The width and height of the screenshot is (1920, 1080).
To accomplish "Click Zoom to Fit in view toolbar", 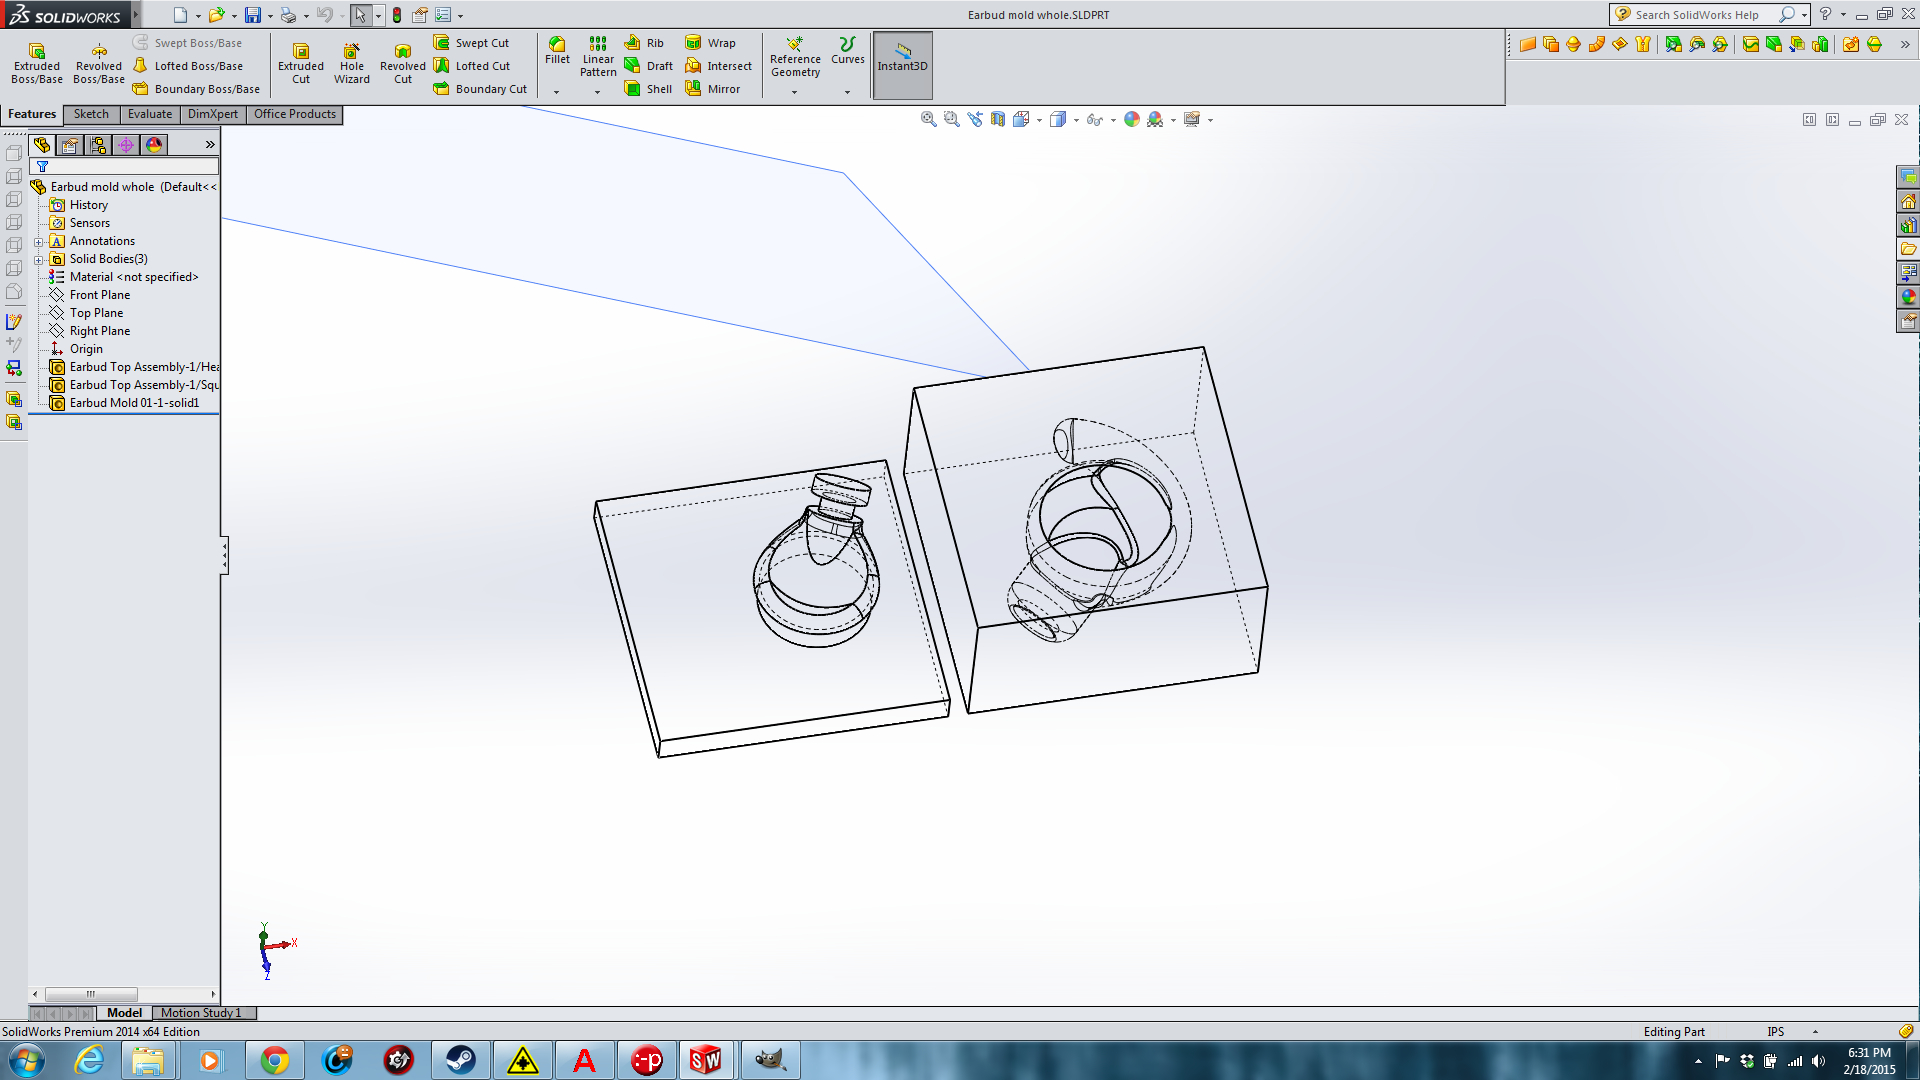I will (x=928, y=120).
